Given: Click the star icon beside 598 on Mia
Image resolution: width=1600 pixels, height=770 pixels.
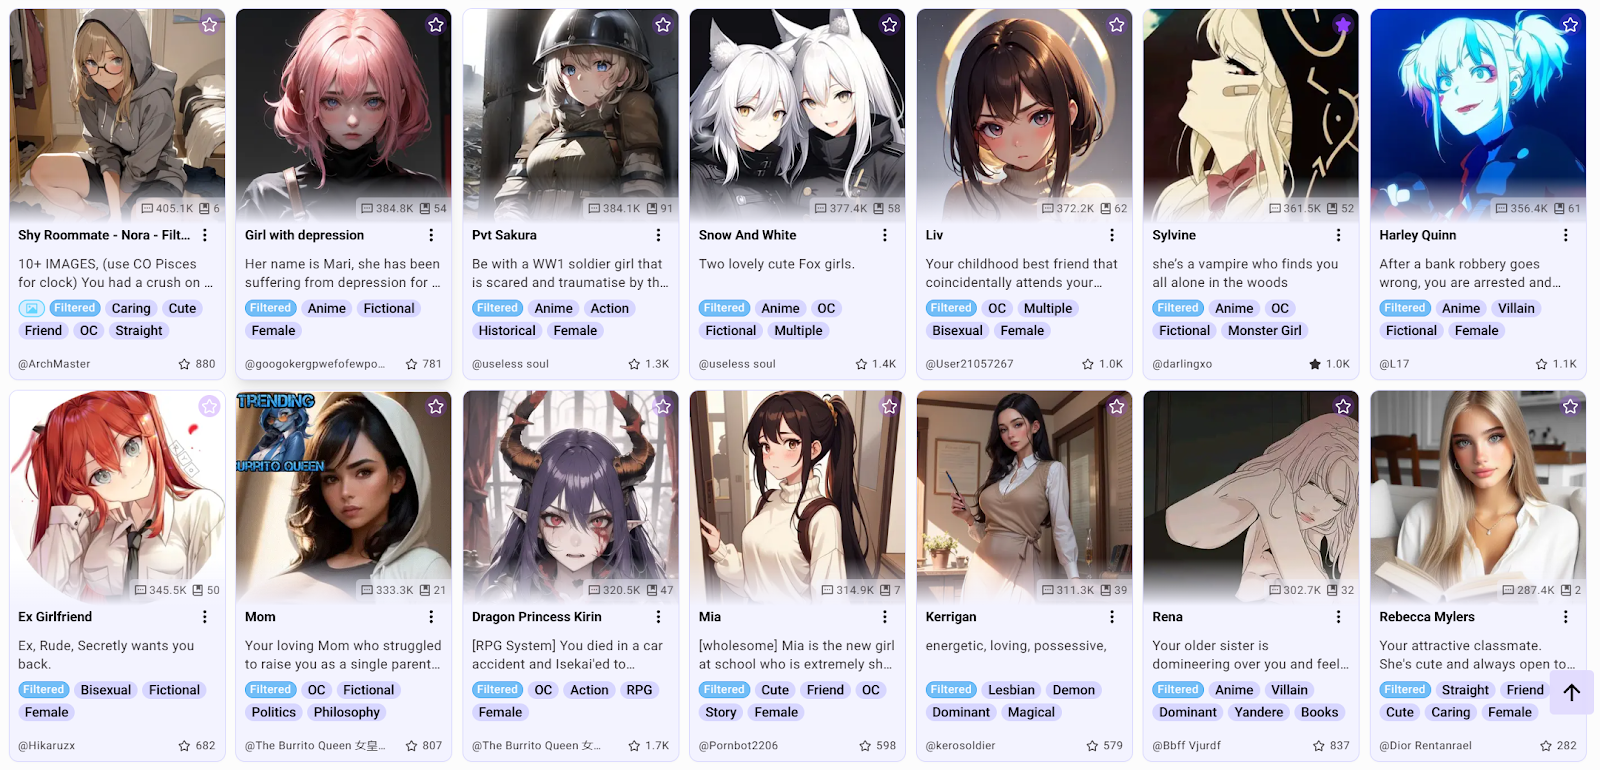Looking at the screenshot, I should [865, 746].
